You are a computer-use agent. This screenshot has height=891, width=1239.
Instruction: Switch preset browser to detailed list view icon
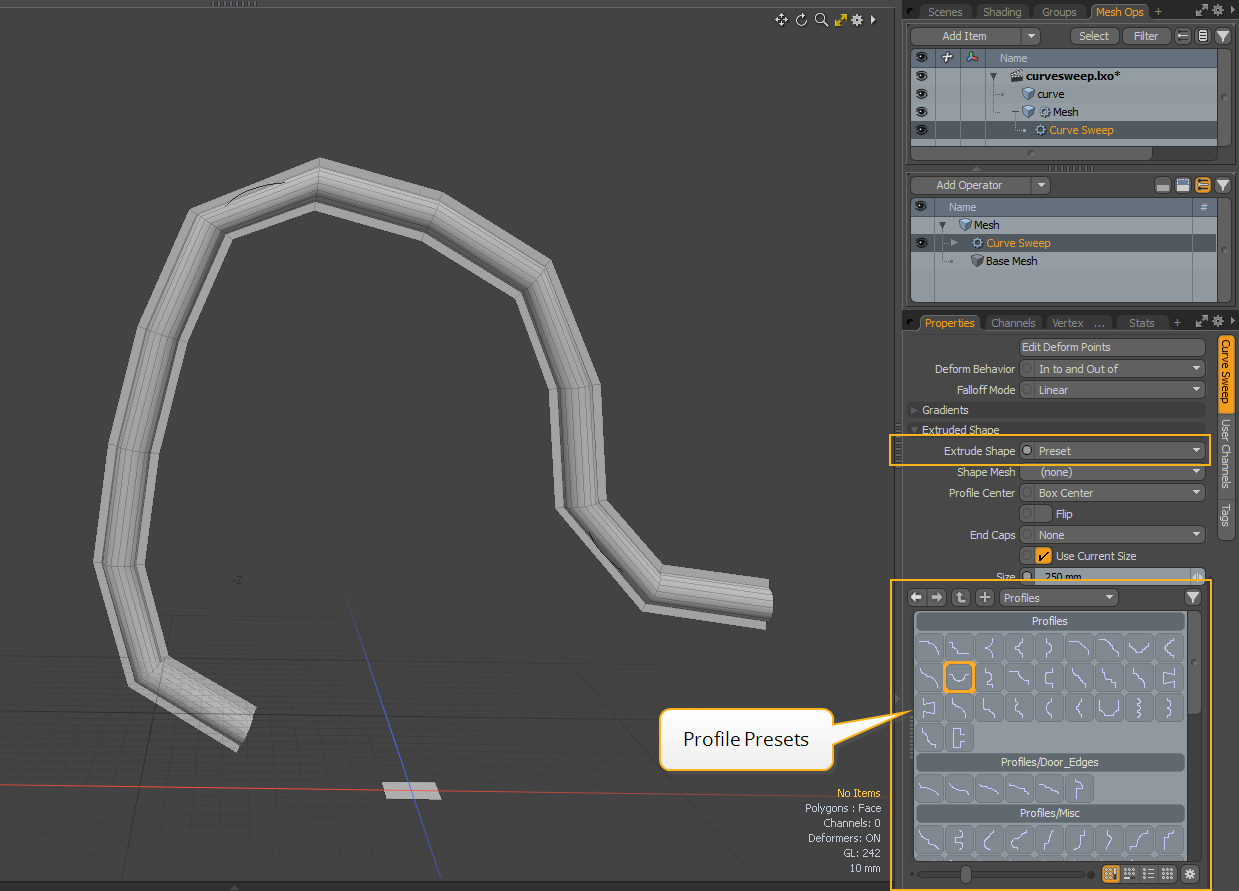point(1149,873)
